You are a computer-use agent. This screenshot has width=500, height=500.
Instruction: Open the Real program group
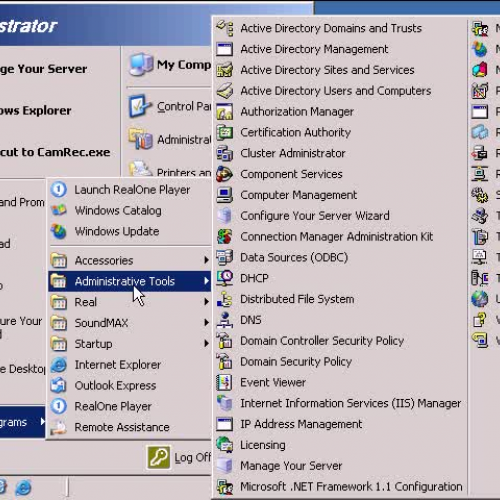click(130, 302)
